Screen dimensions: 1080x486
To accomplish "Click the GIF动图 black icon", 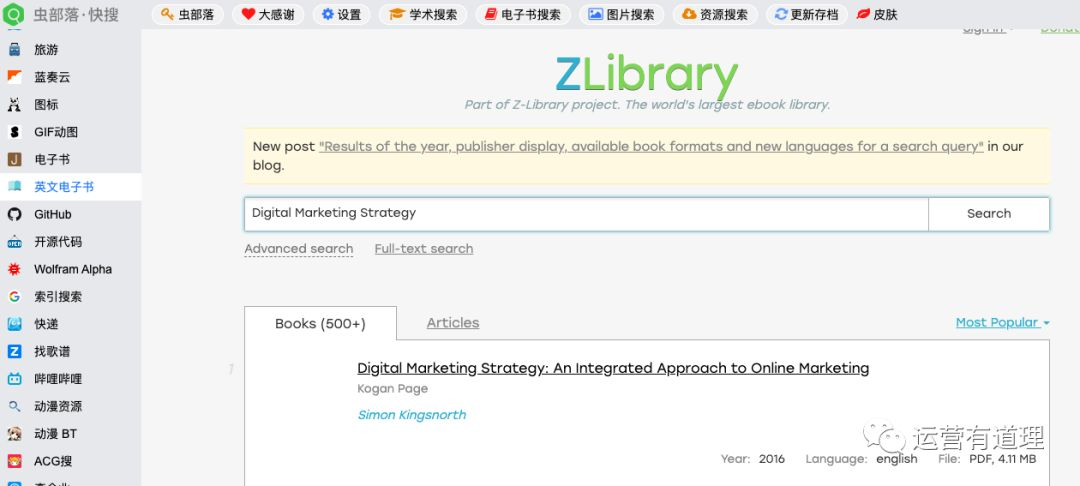I will click(14, 132).
